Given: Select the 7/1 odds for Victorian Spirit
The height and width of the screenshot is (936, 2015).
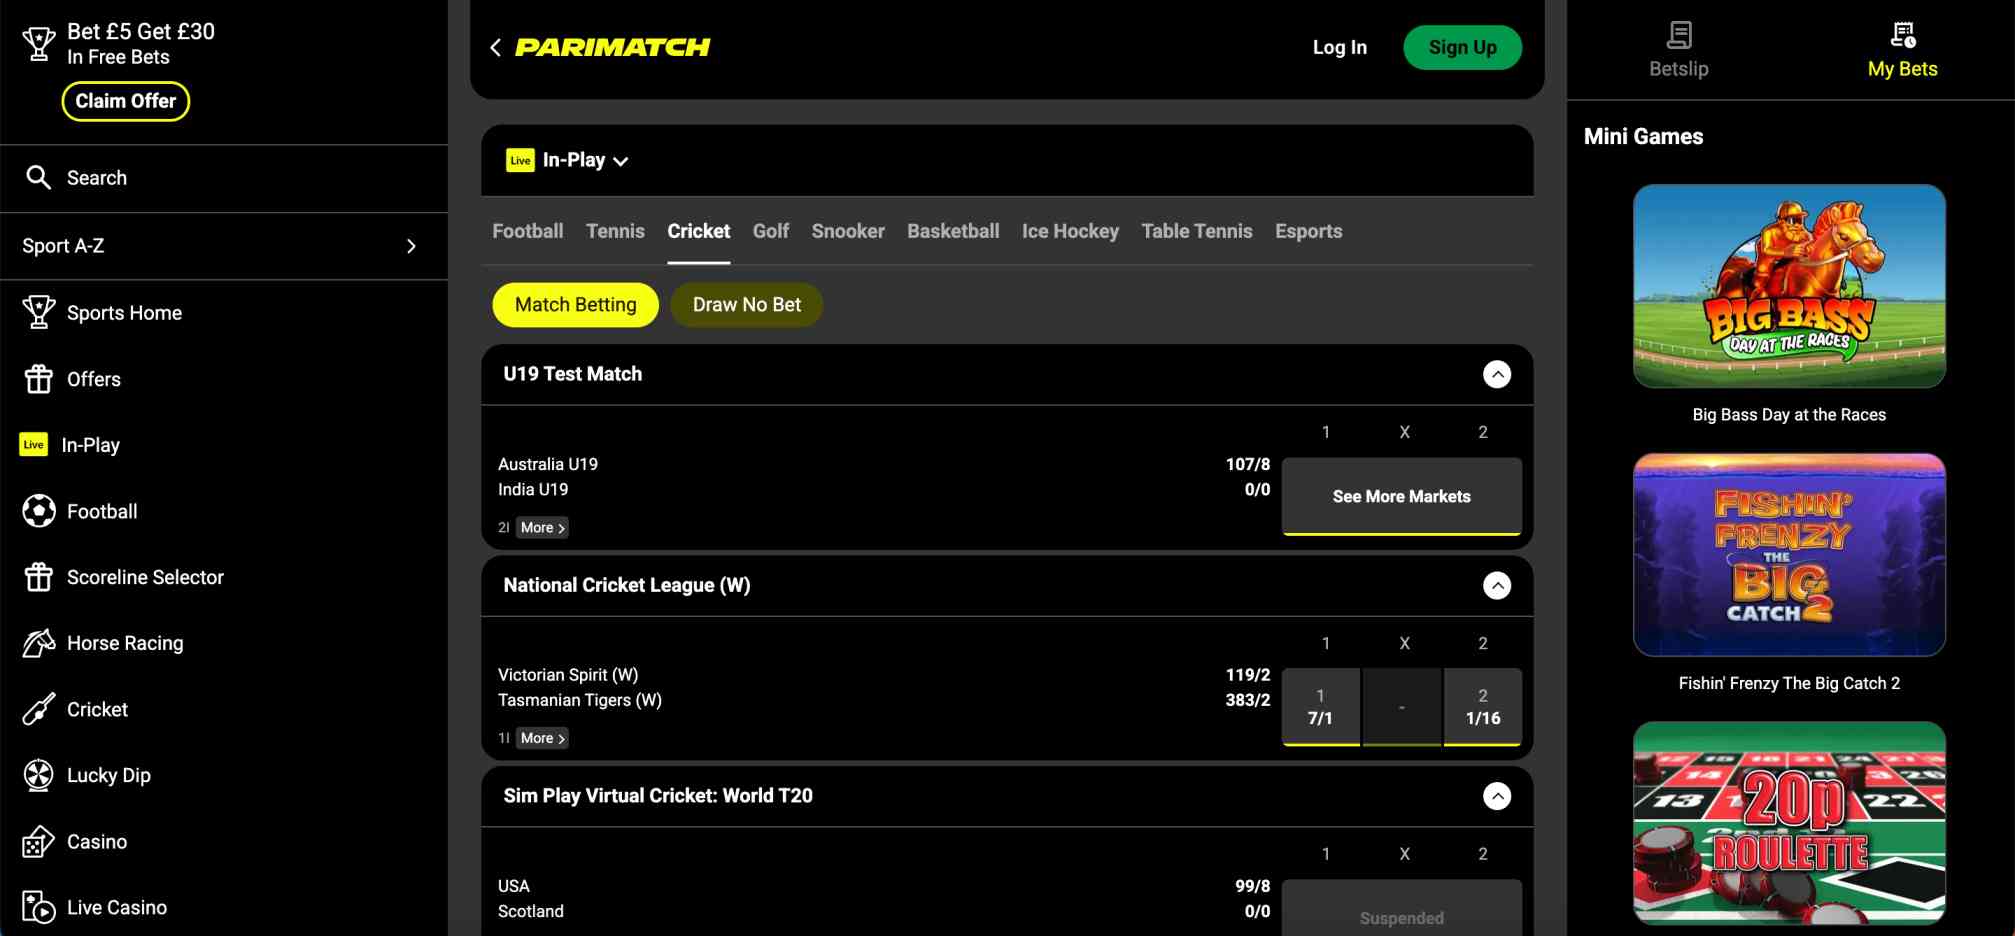Looking at the screenshot, I should pos(1321,707).
